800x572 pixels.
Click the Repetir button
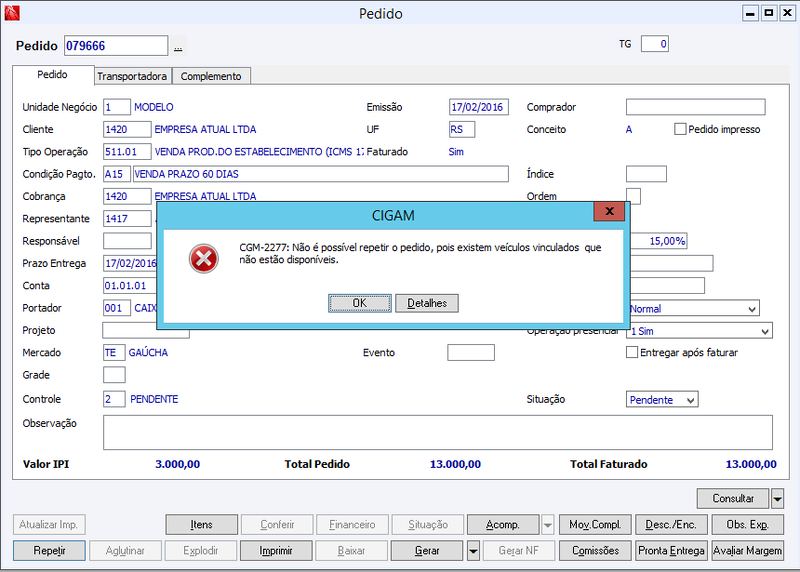49,551
